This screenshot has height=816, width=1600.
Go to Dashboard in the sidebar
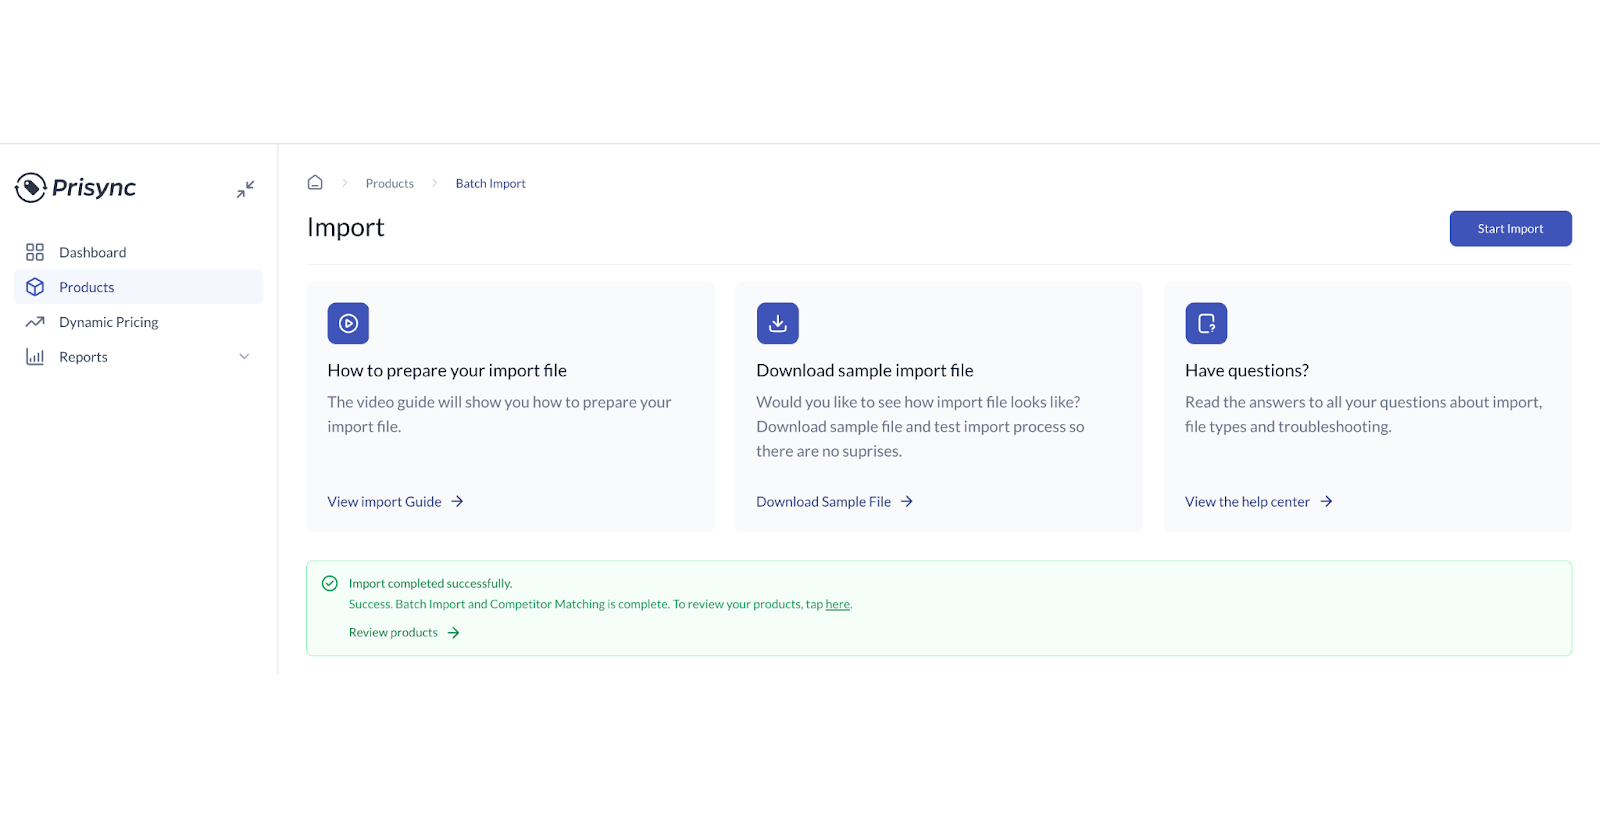[92, 252]
